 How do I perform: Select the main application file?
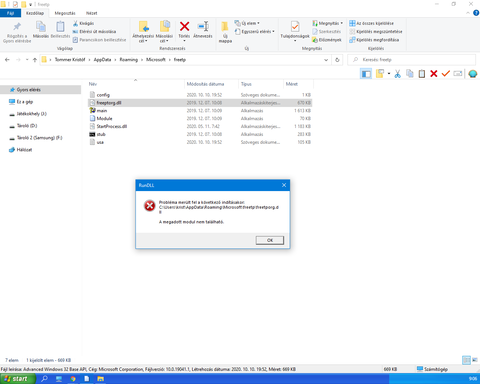coord(200,111)
